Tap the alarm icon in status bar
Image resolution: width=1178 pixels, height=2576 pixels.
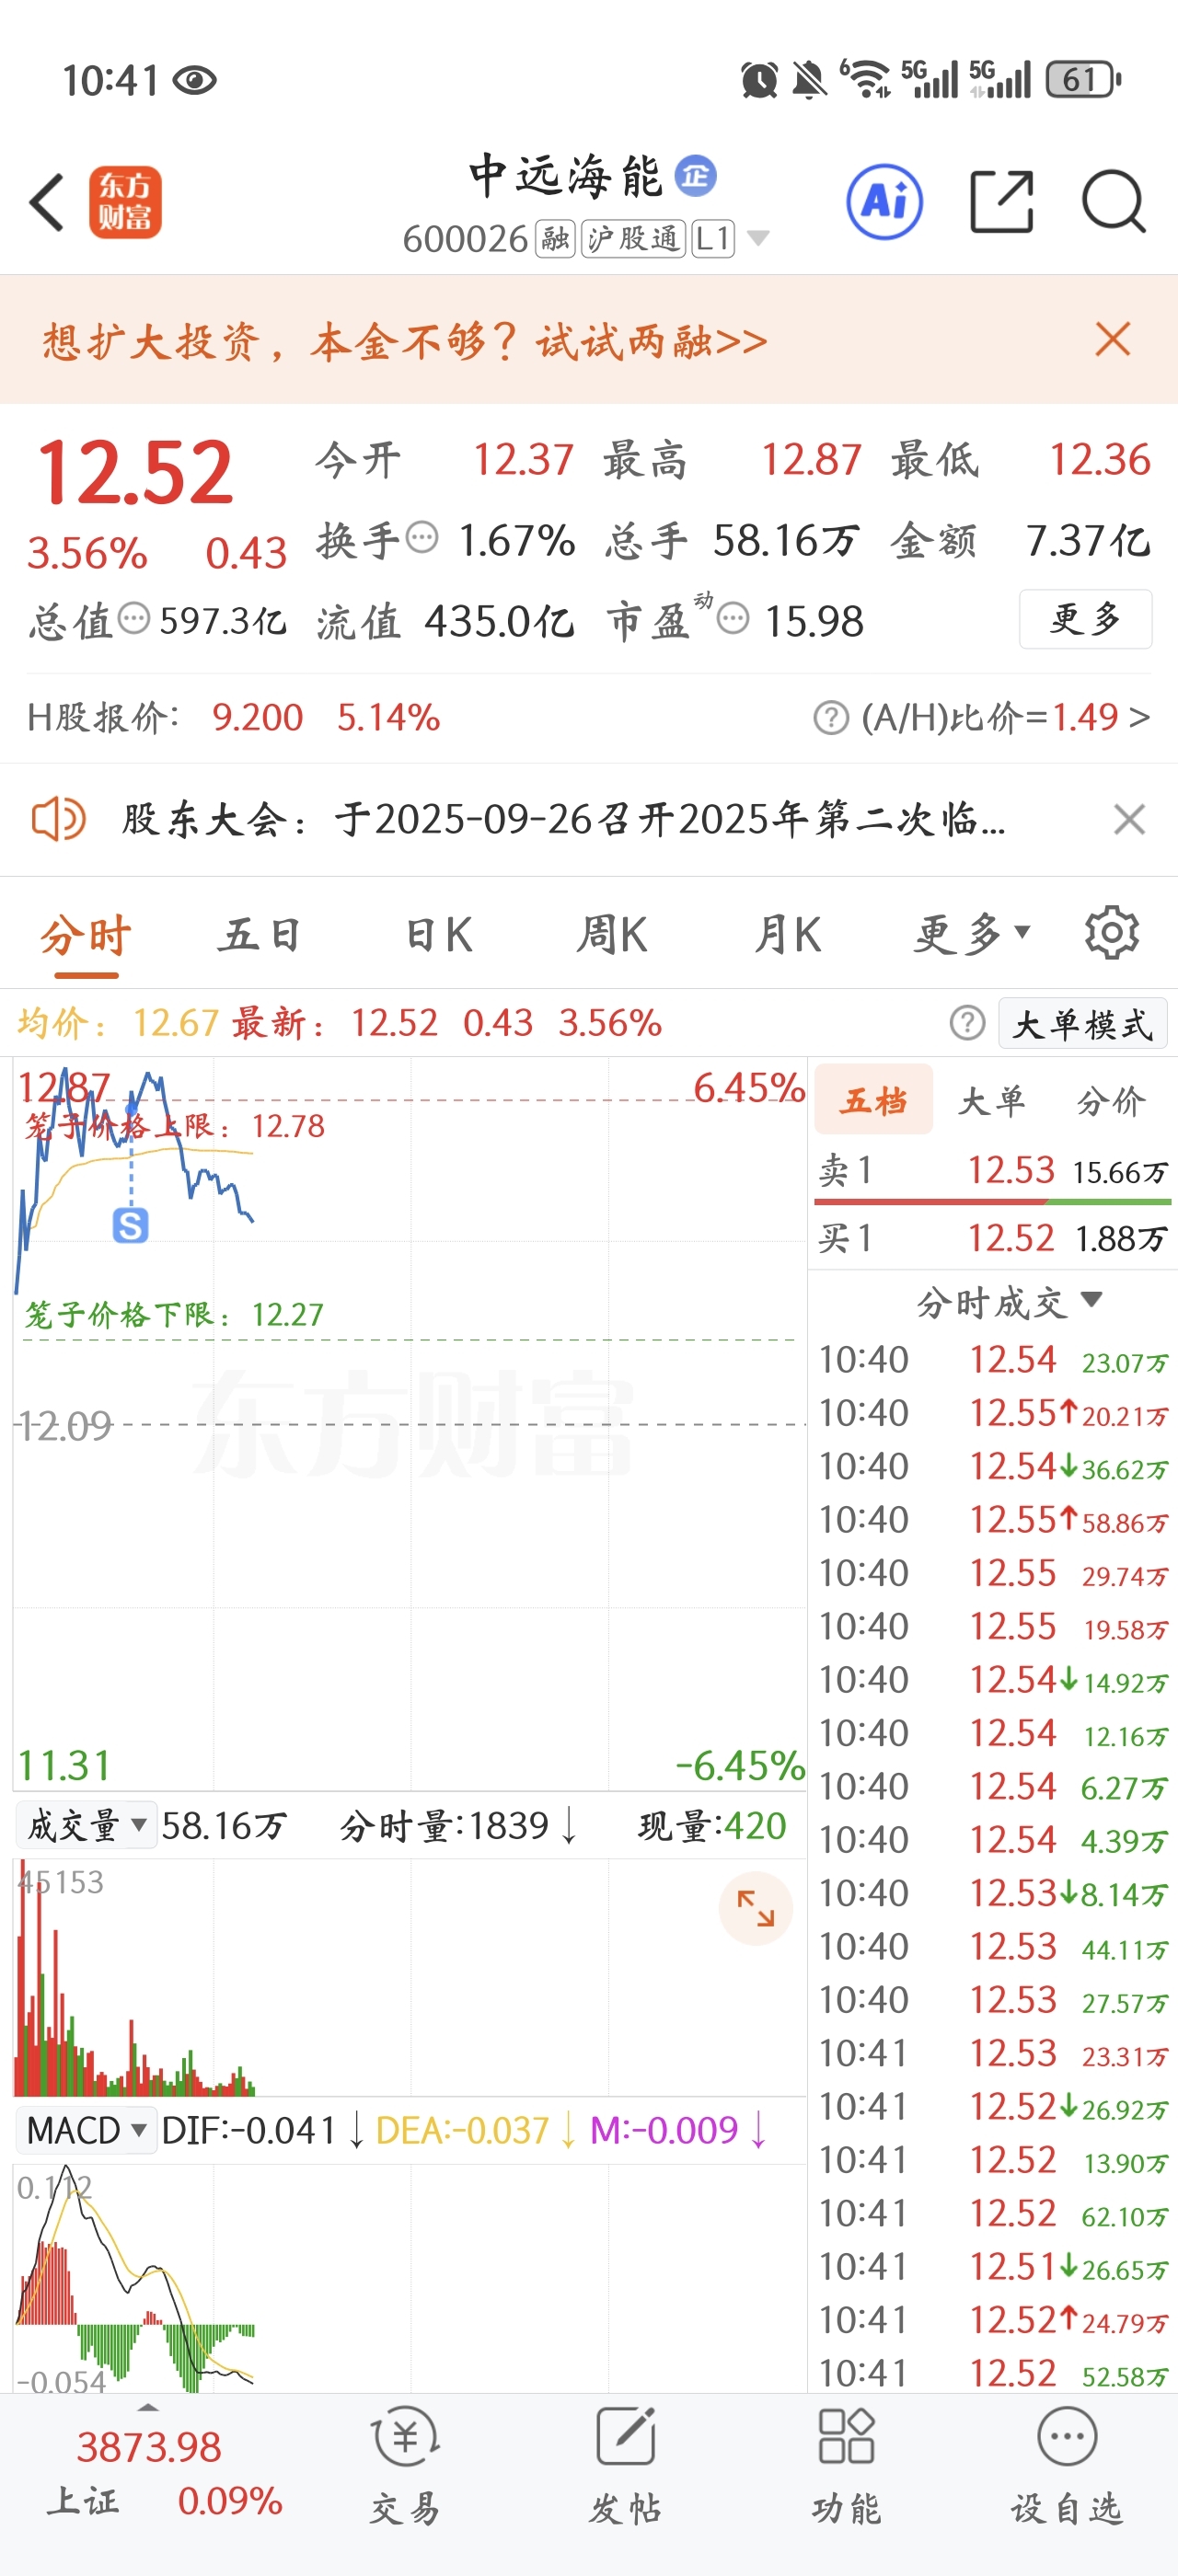[x=759, y=79]
